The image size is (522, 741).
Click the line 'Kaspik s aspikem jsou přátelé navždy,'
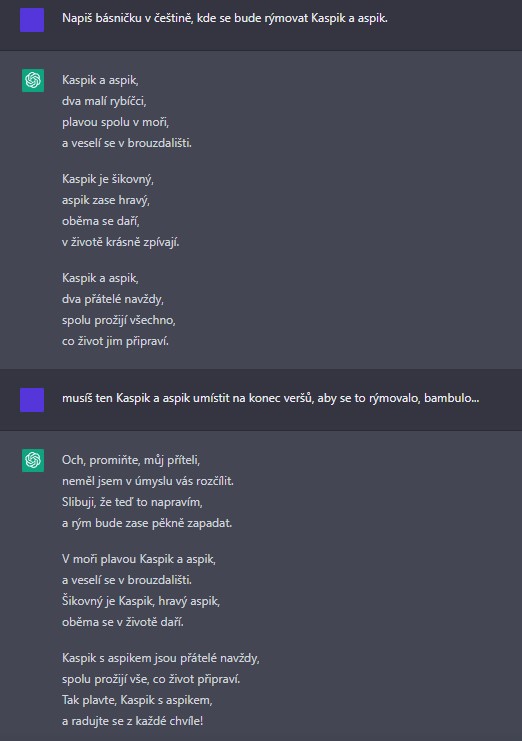pos(161,658)
